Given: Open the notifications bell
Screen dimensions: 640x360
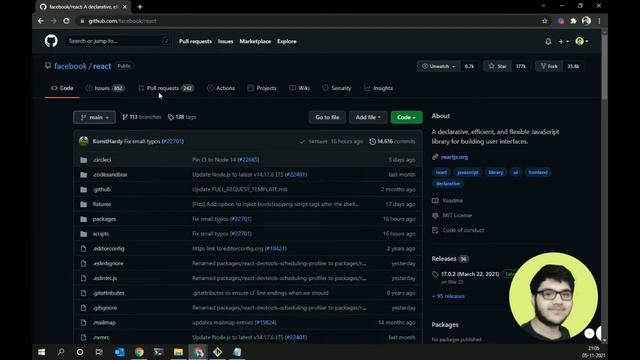Looking at the screenshot, I should pos(548,41).
